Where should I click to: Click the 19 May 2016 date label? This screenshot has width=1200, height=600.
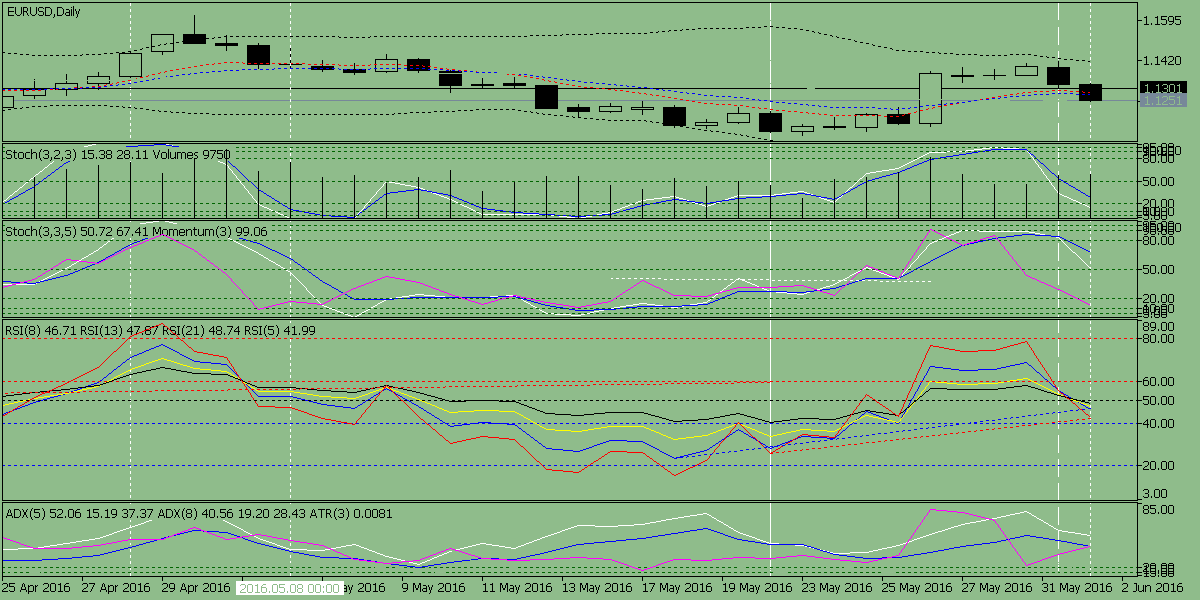[756, 589]
